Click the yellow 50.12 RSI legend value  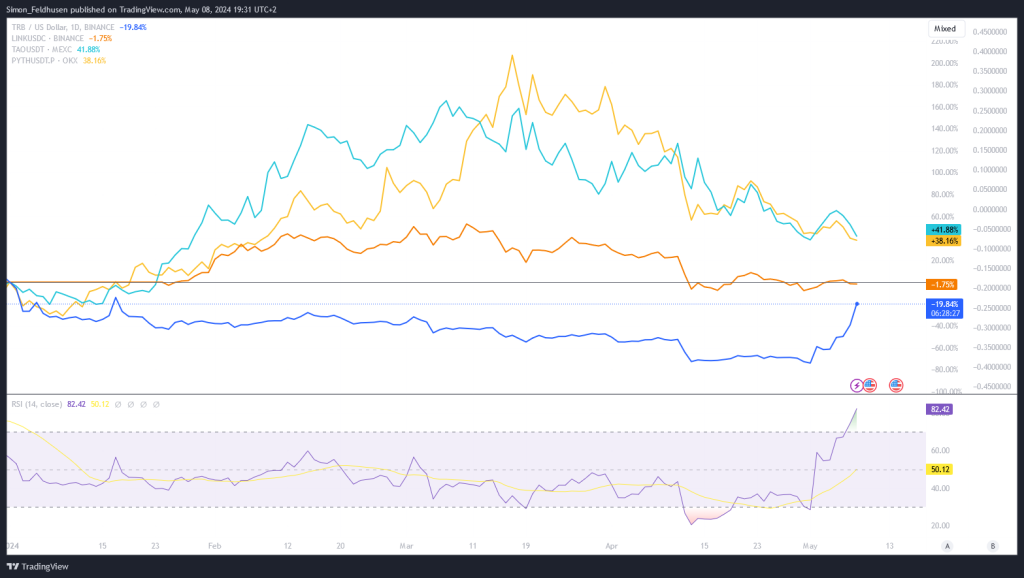[100, 404]
